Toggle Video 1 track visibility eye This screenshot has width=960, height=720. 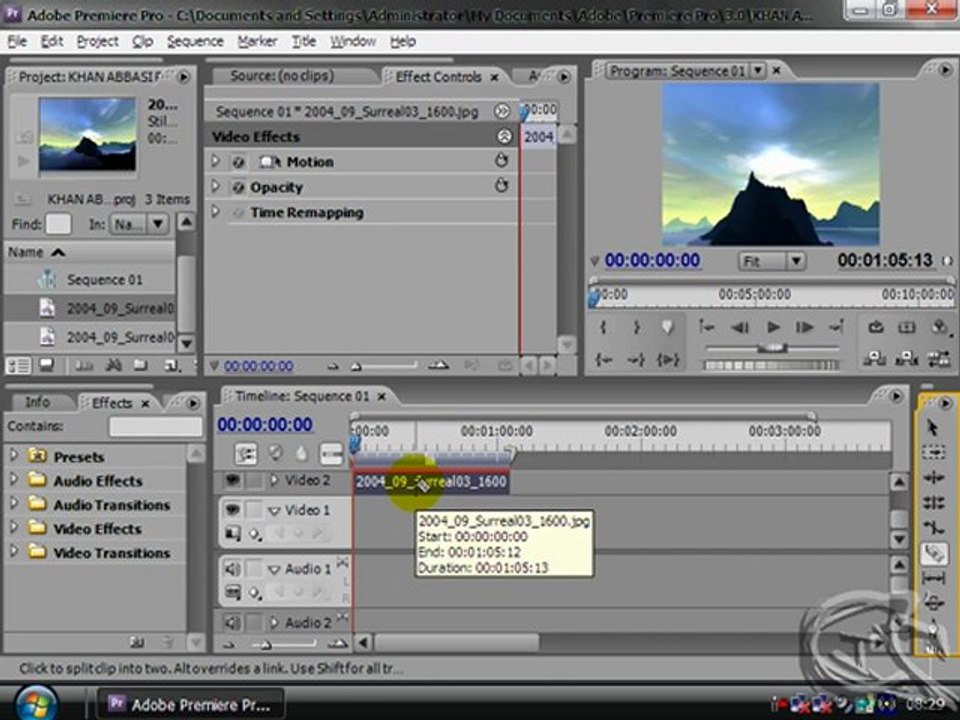pos(232,509)
